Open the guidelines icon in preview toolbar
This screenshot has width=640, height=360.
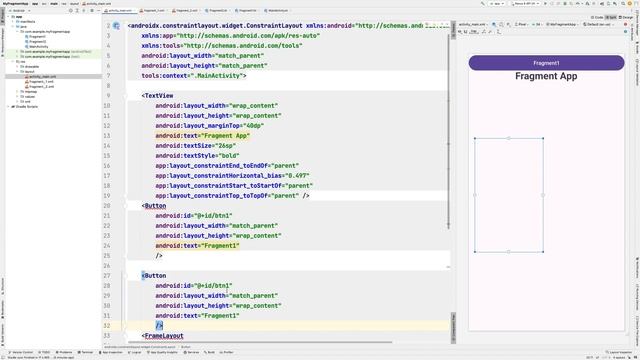(499, 32)
